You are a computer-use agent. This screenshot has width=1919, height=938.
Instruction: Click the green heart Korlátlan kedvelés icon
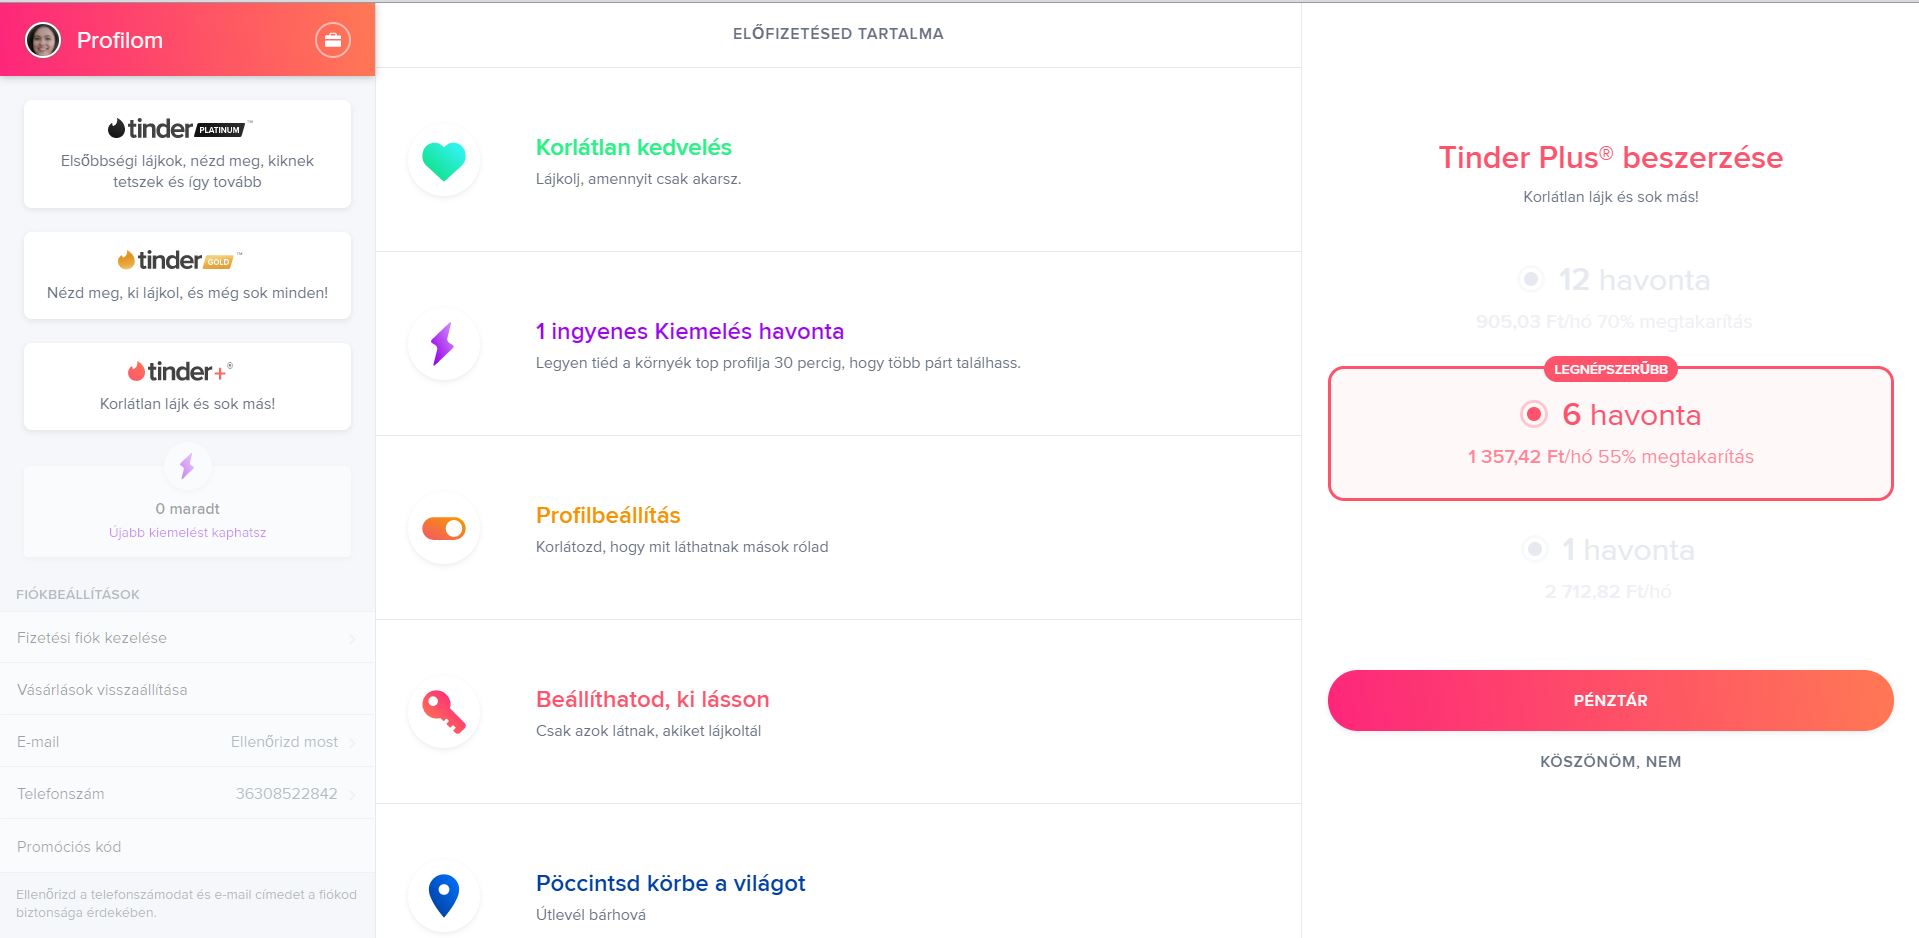[x=444, y=160]
